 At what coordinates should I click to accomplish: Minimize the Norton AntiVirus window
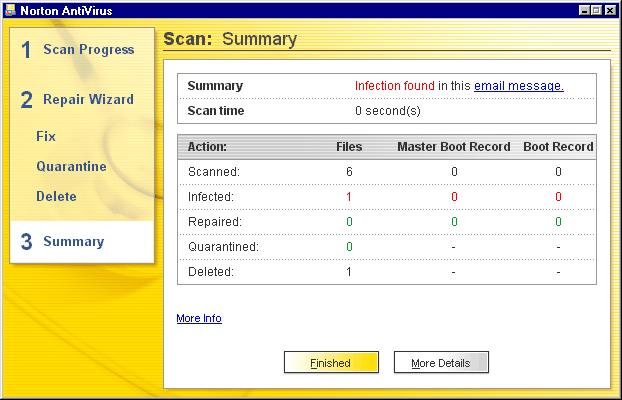[x=585, y=9]
